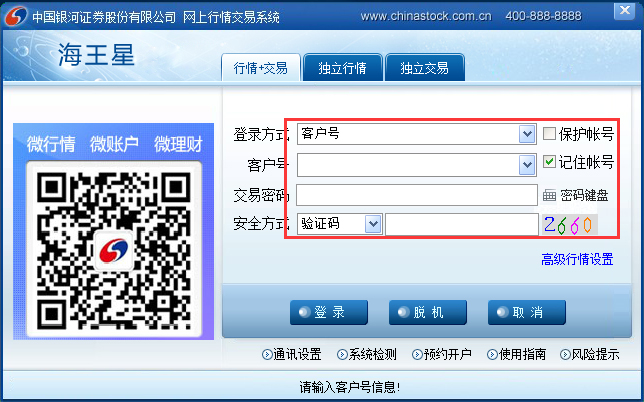Switch to the 行情+交易 tab

(x=261, y=68)
